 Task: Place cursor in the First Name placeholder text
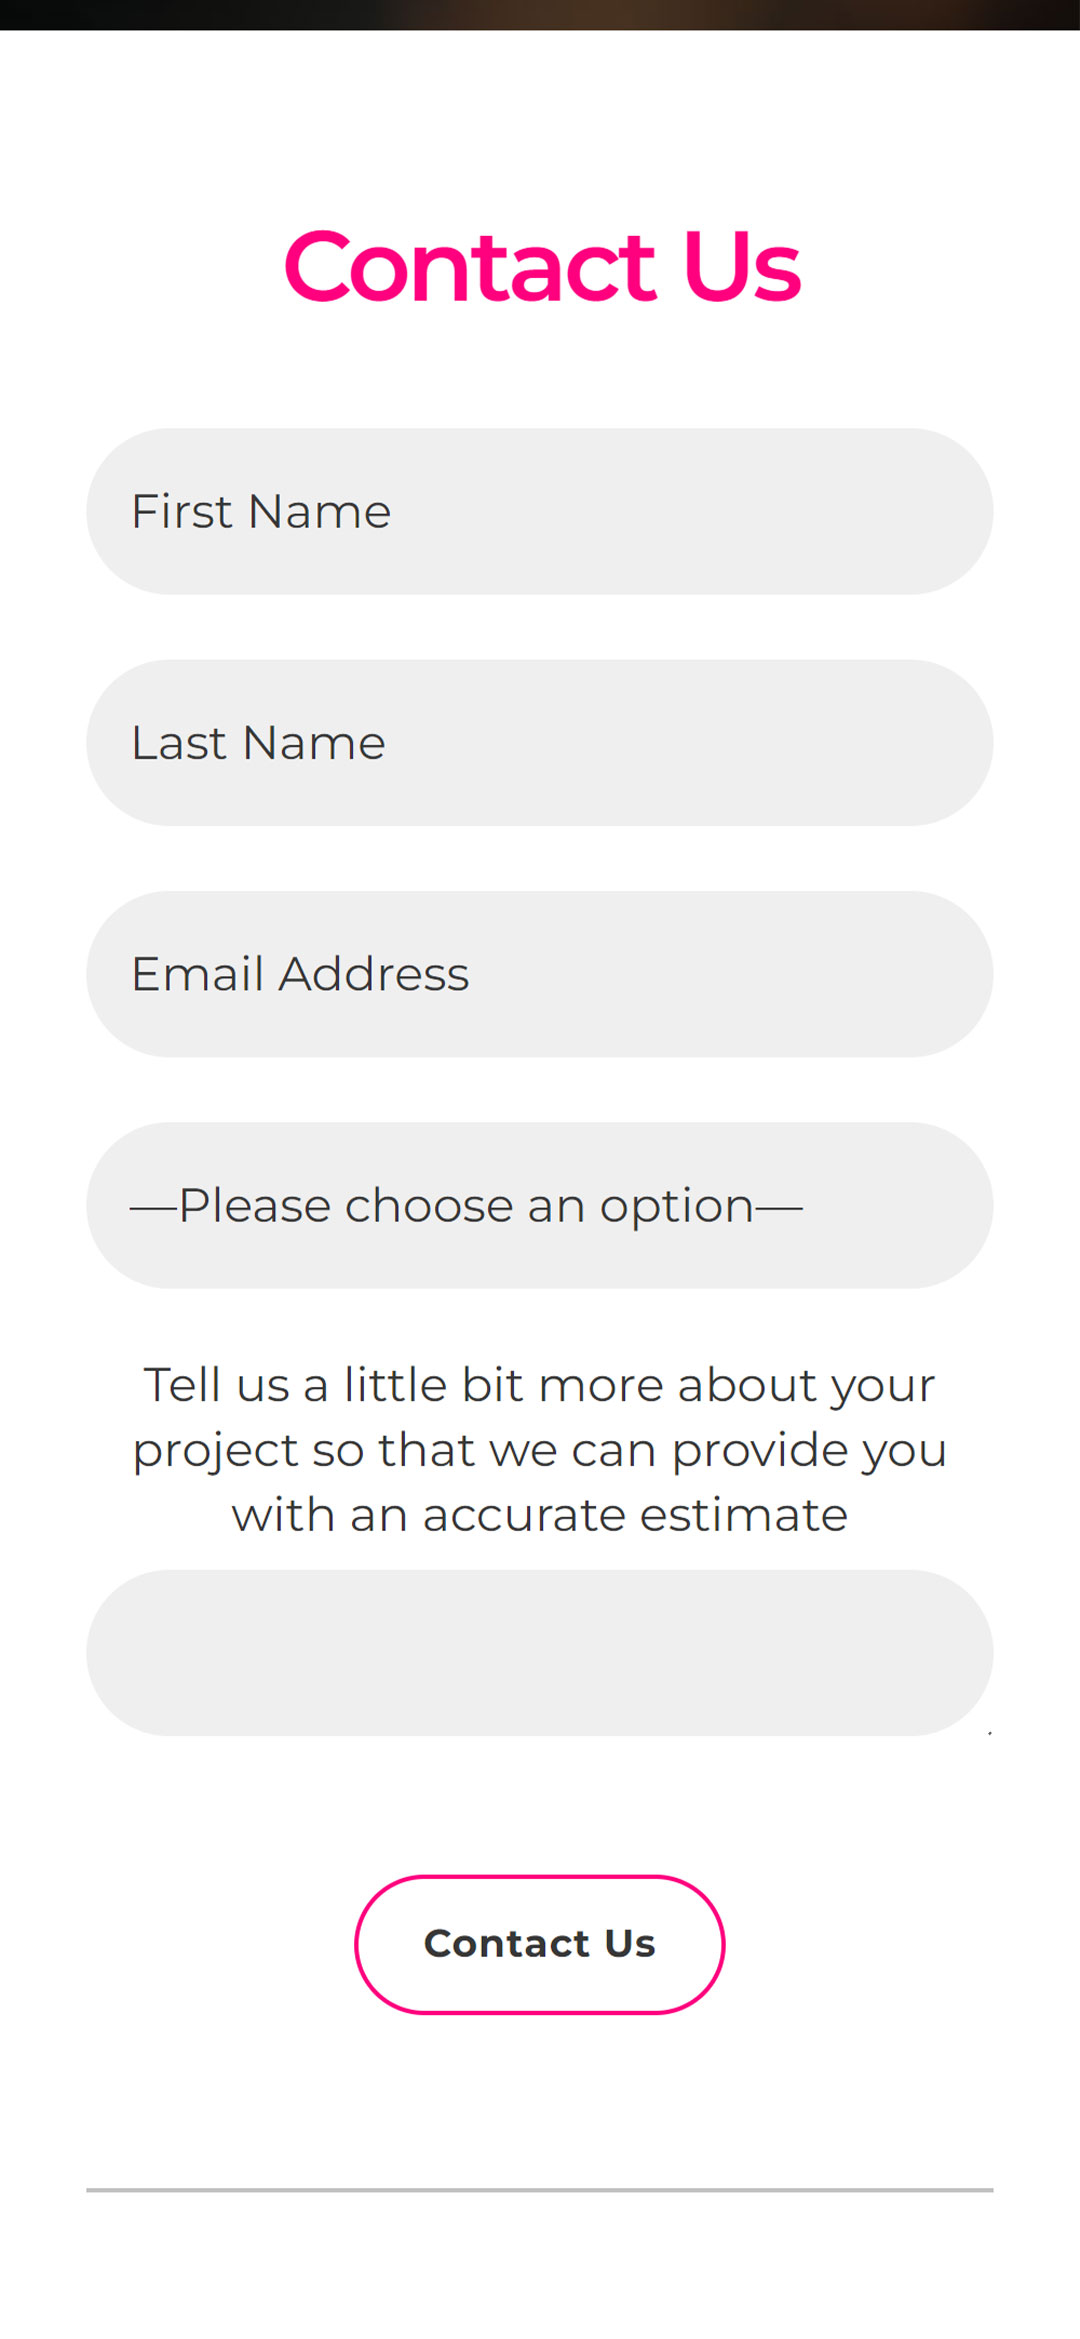click(261, 511)
